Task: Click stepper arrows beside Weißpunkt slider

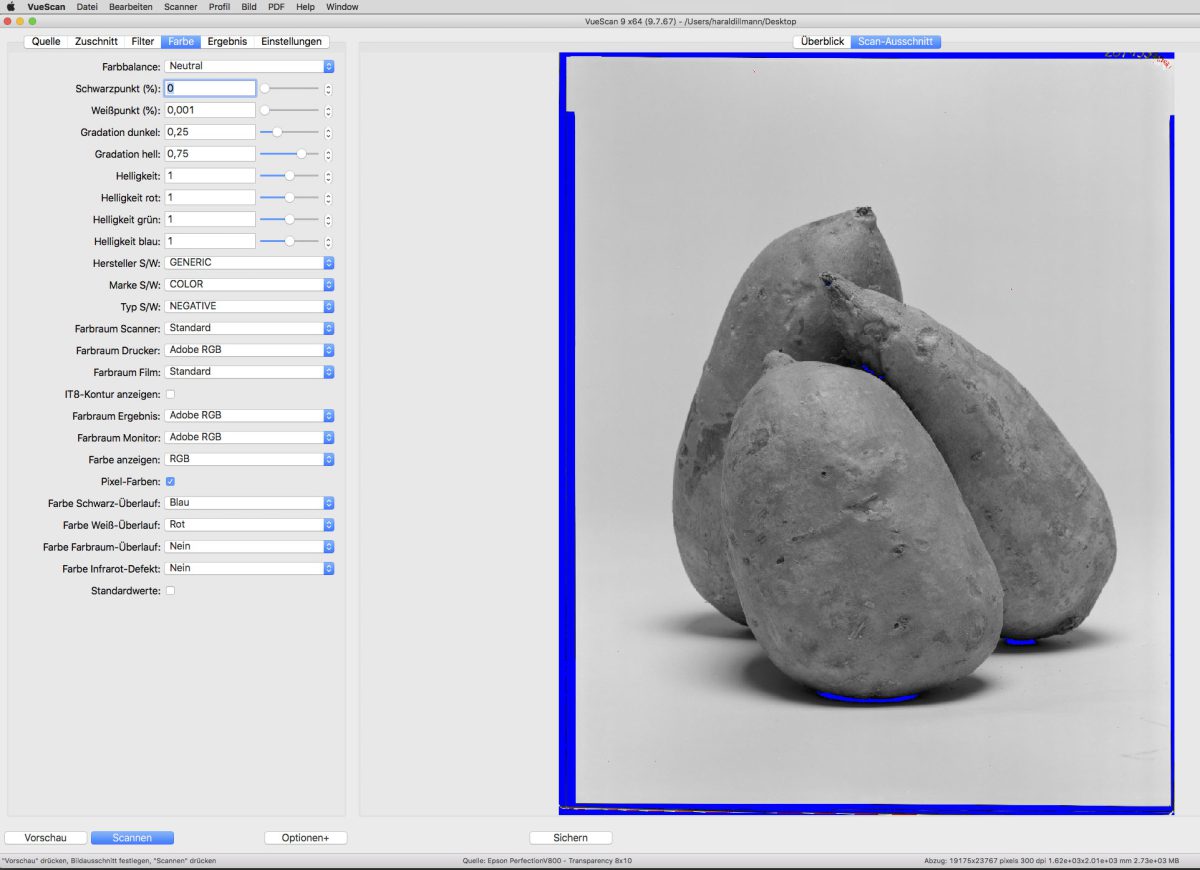Action: tap(328, 110)
